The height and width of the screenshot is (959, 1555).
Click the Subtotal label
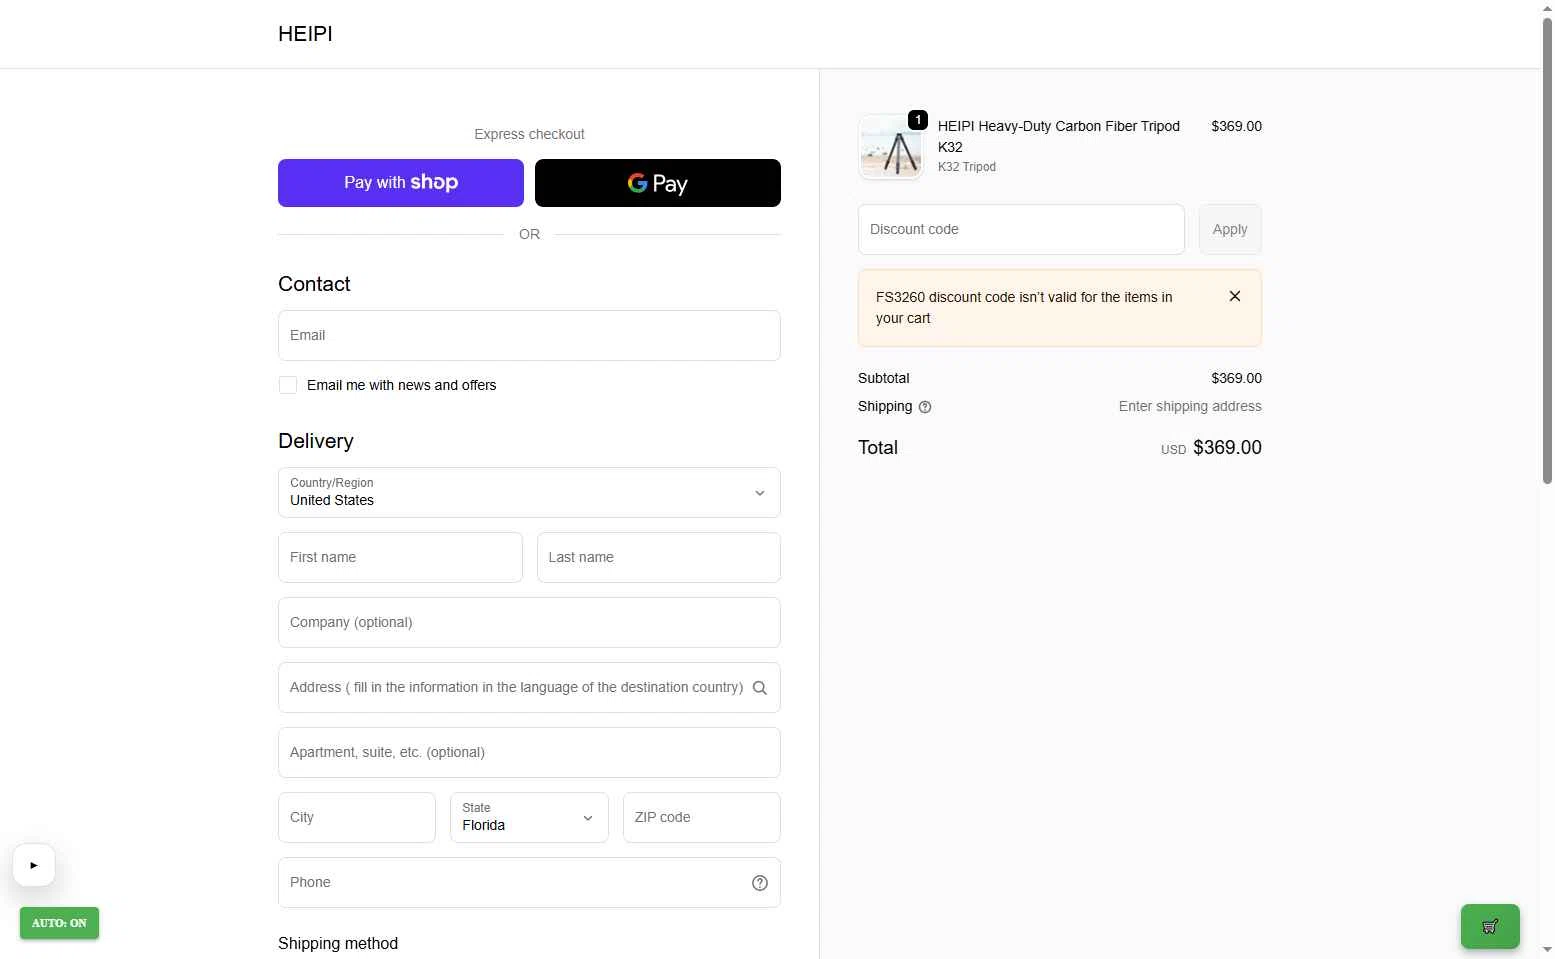(x=884, y=378)
